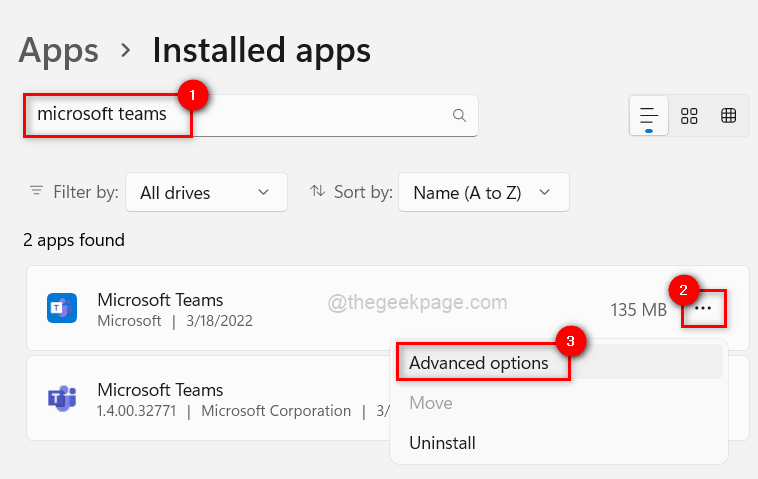Viewport: 758px width, 479px height.
Task: Select the Move menu entry
Action: 558,403
